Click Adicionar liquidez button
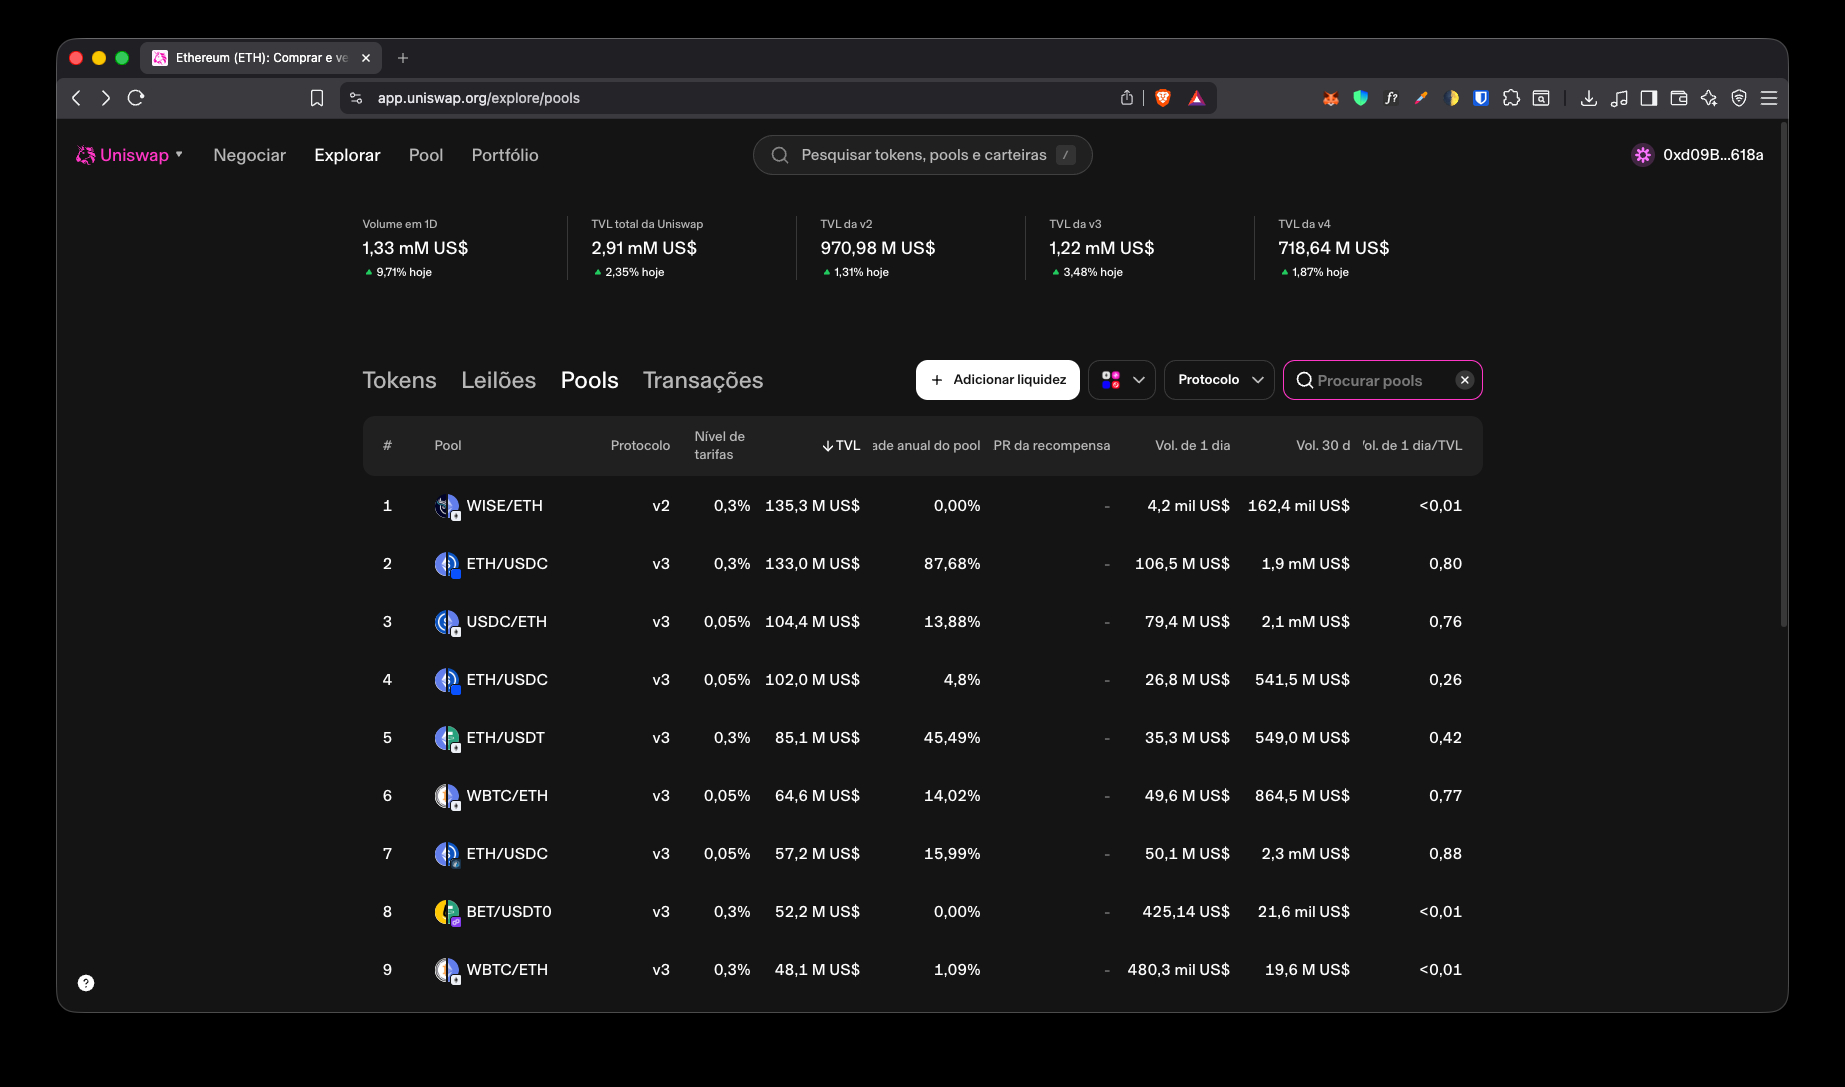Viewport: 1845px width, 1087px height. point(998,380)
